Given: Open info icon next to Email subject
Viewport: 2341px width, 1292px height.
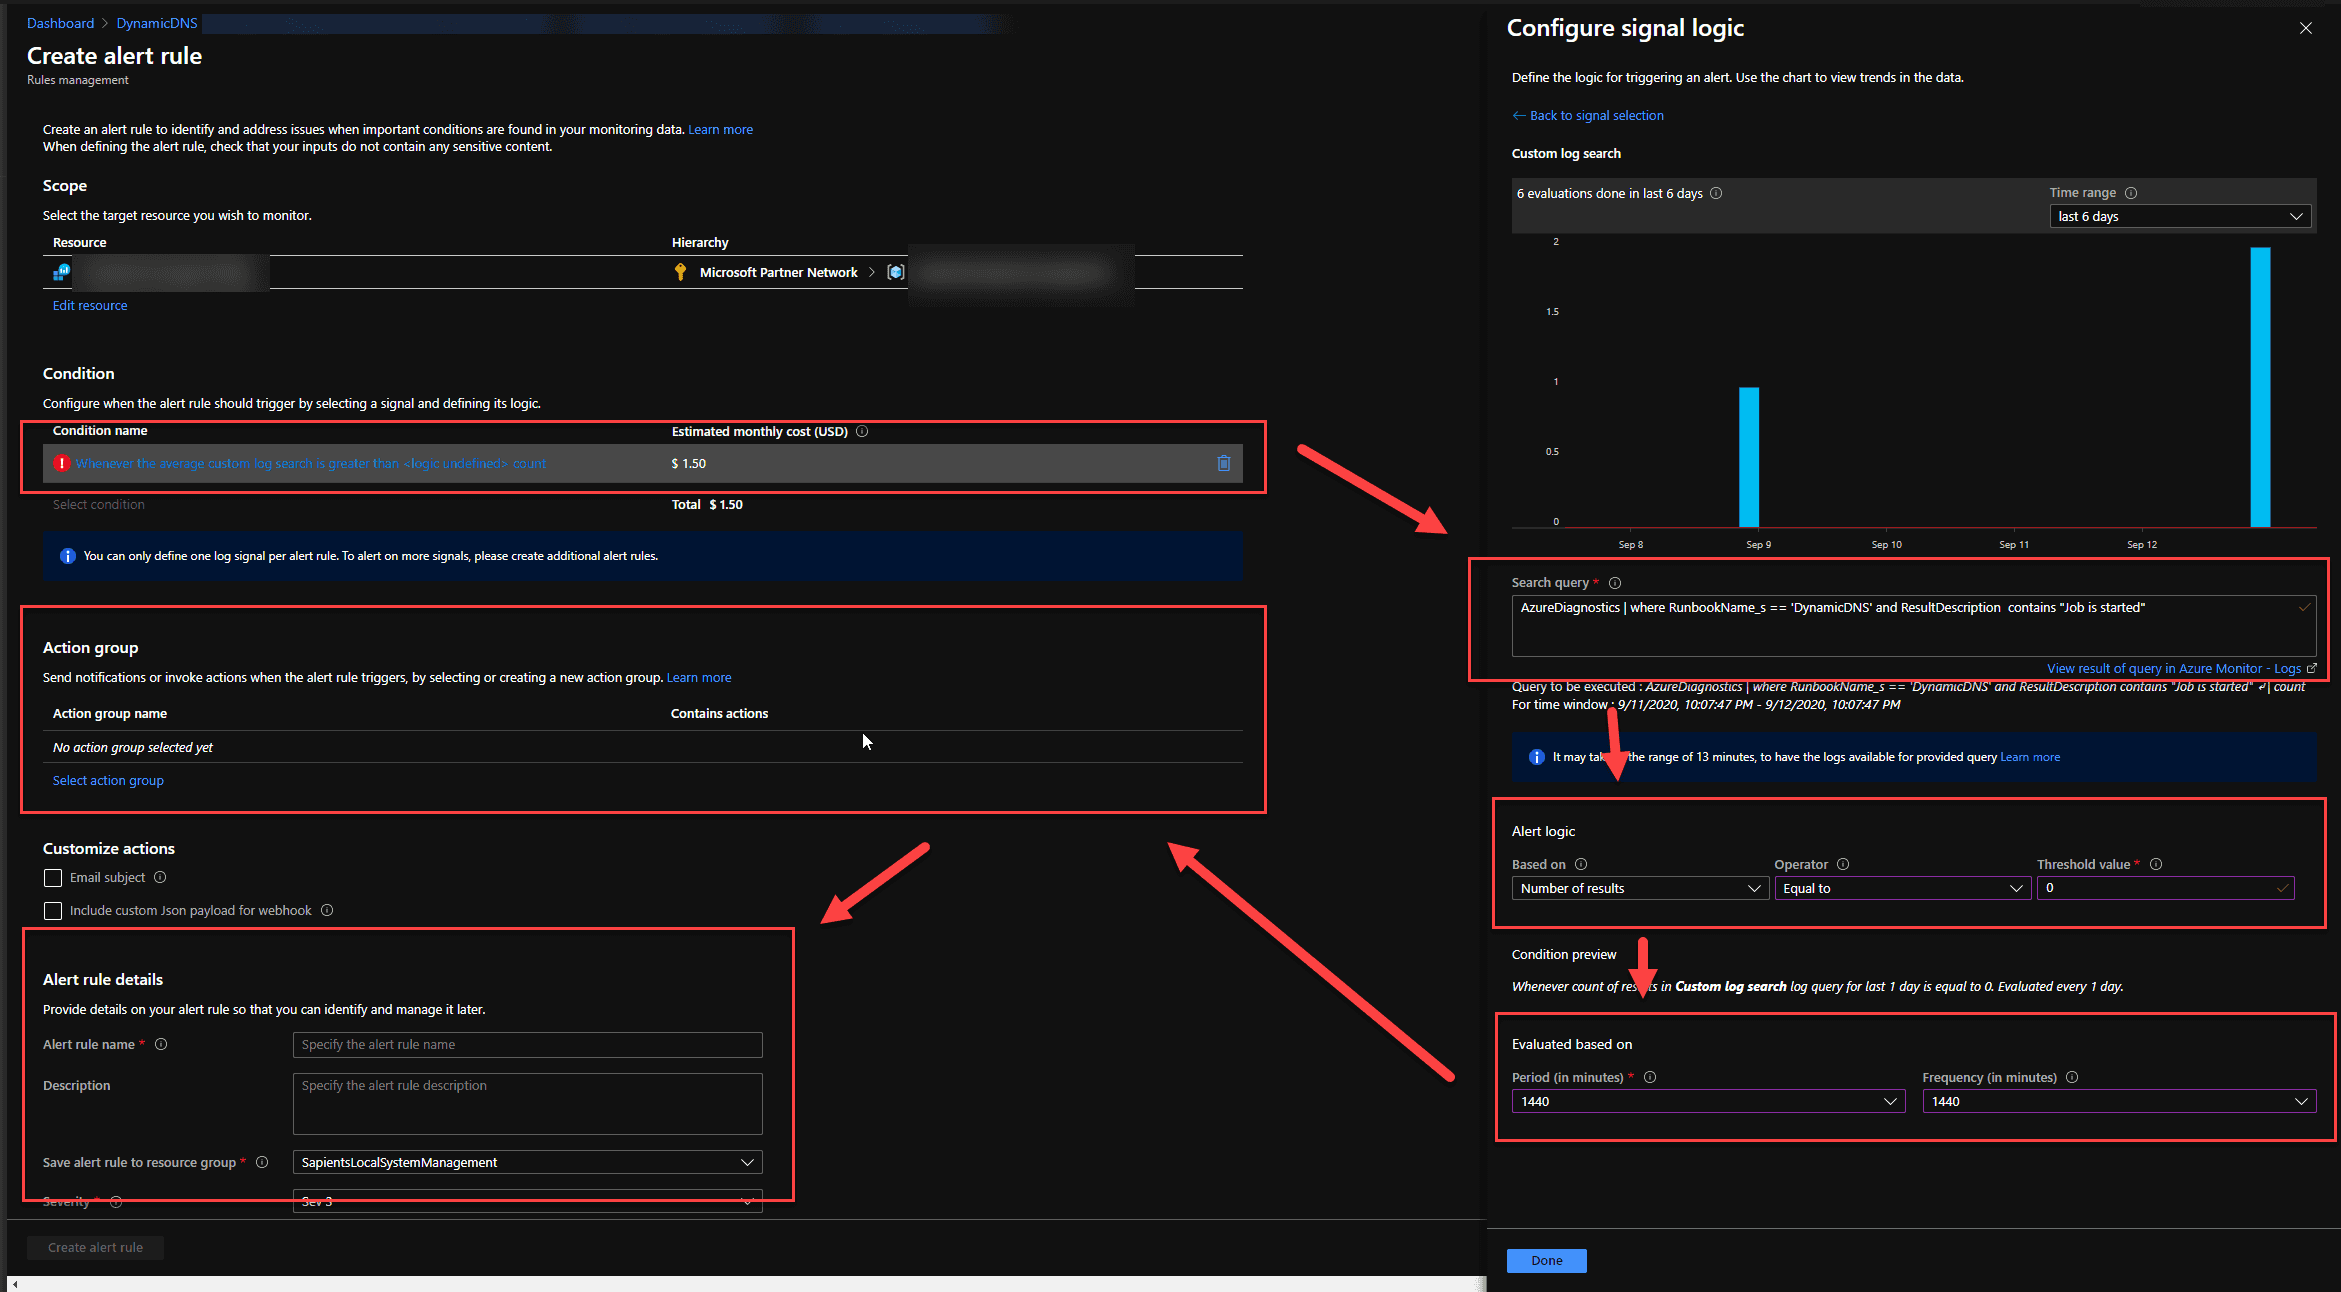Looking at the screenshot, I should point(160,877).
